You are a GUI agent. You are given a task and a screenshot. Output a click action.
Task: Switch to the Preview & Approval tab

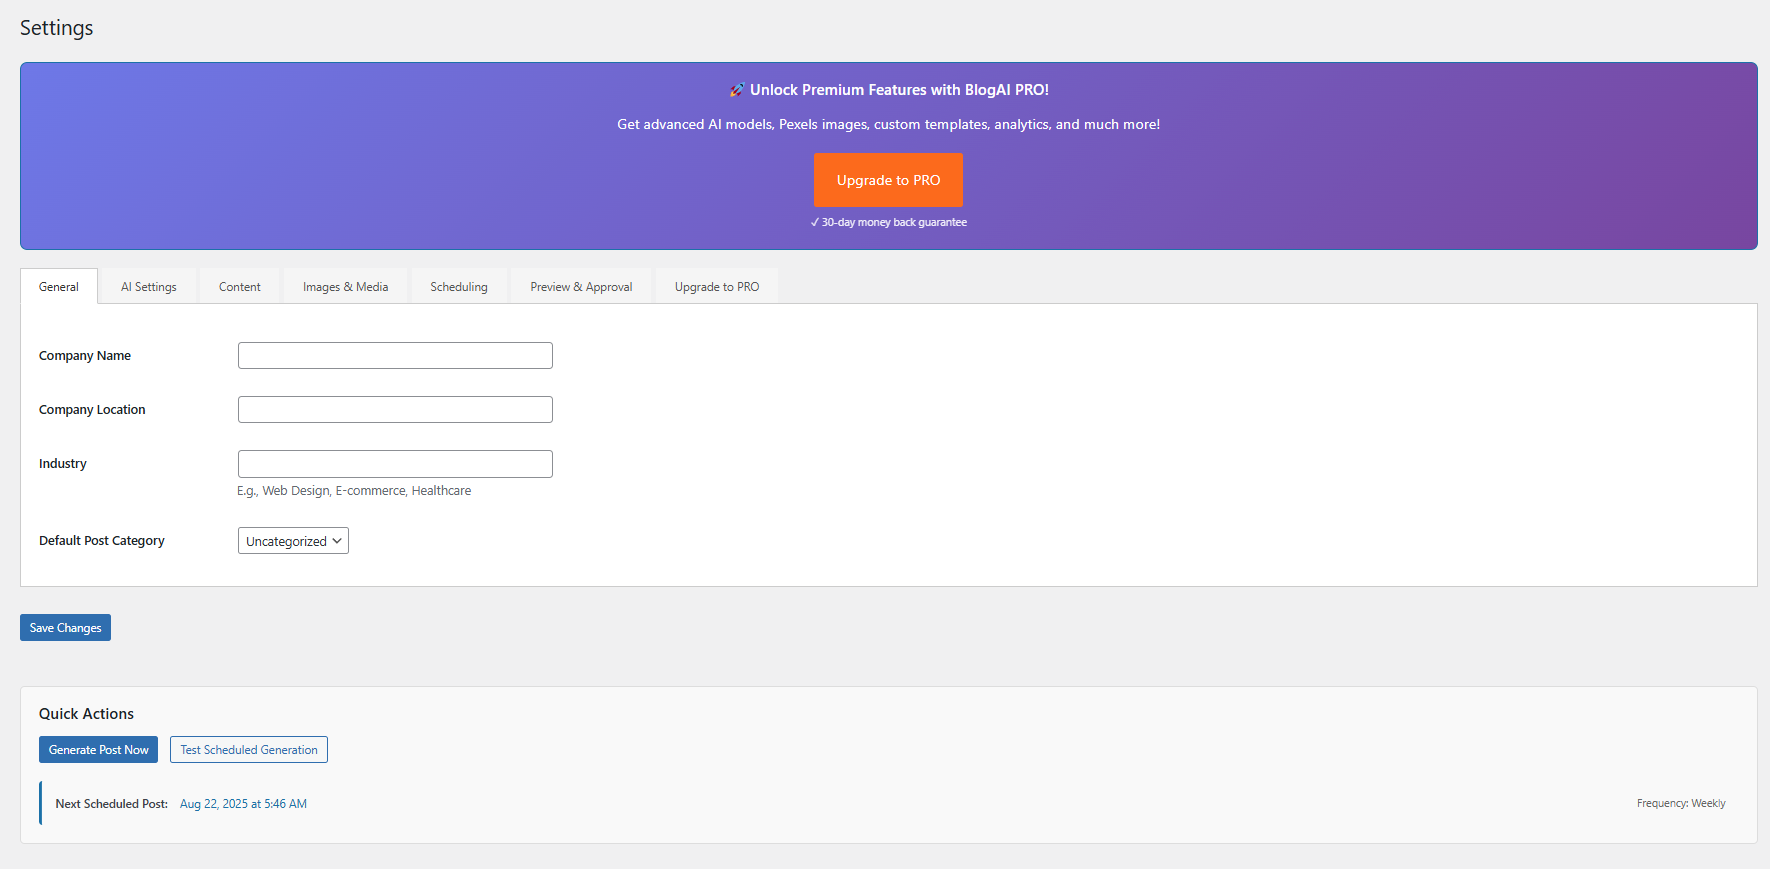581,287
